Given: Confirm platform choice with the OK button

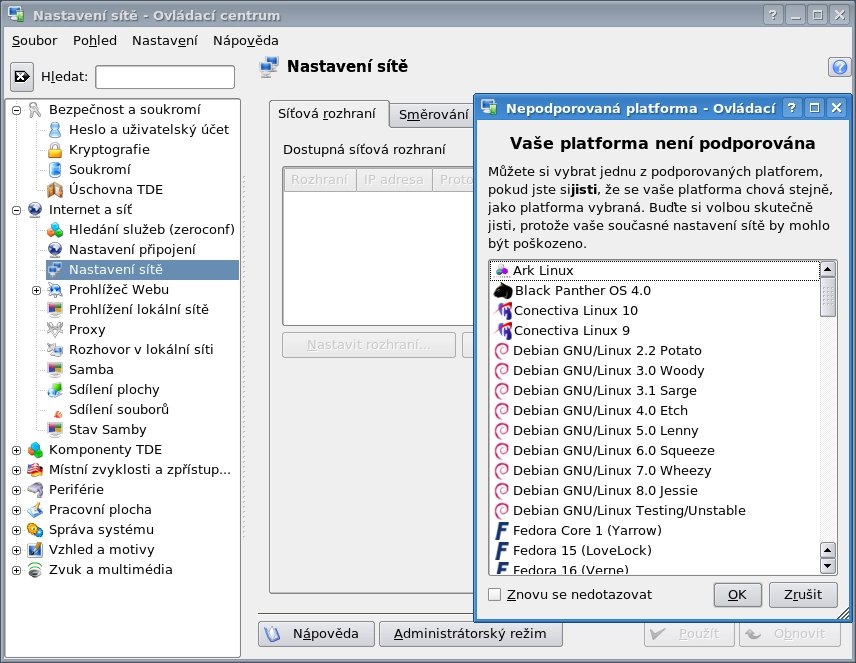Looking at the screenshot, I should point(737,595).
